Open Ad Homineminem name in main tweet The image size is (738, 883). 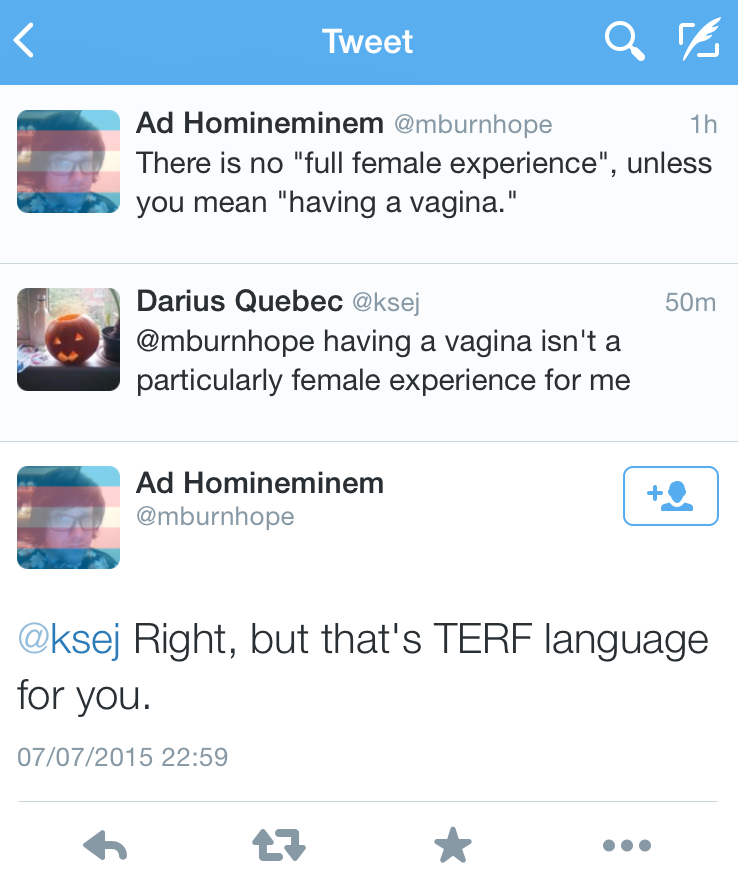click(x=260, y=483)
